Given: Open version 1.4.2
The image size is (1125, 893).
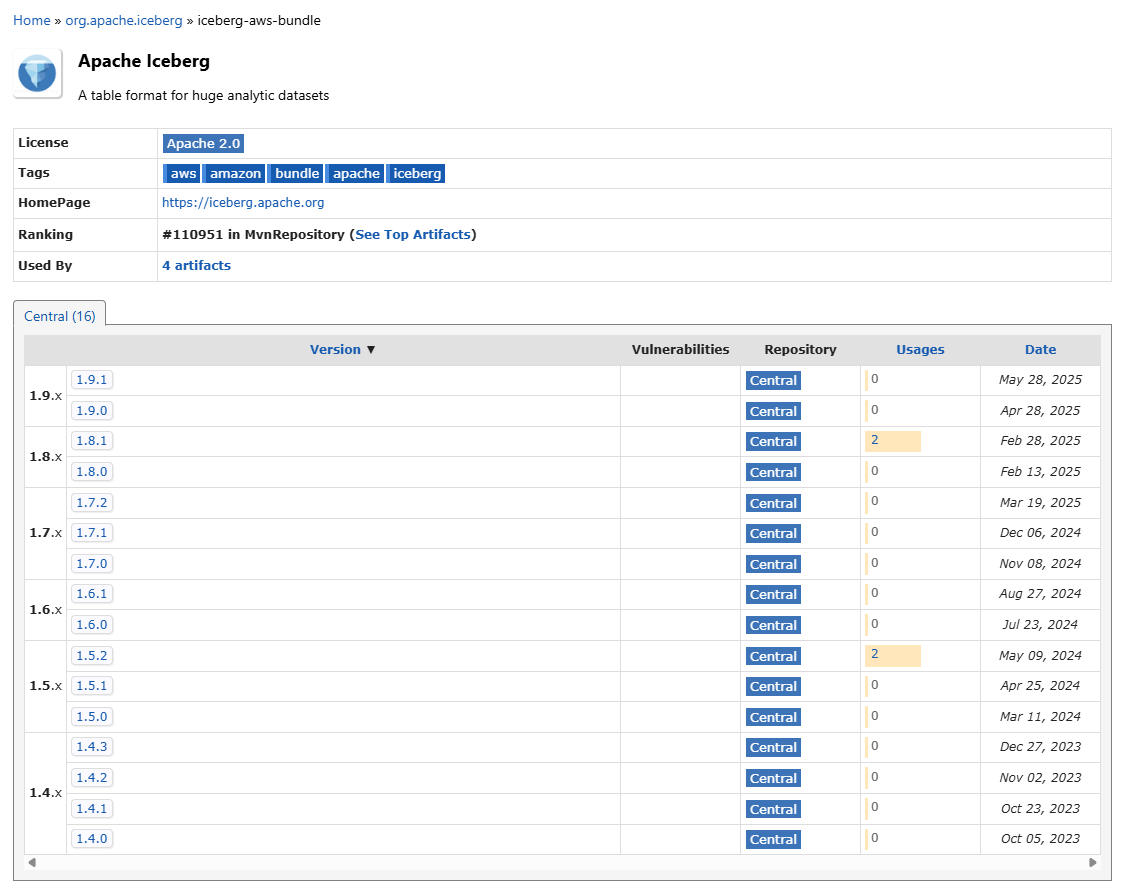Looking at the screenshot, I should pos(92,777).
